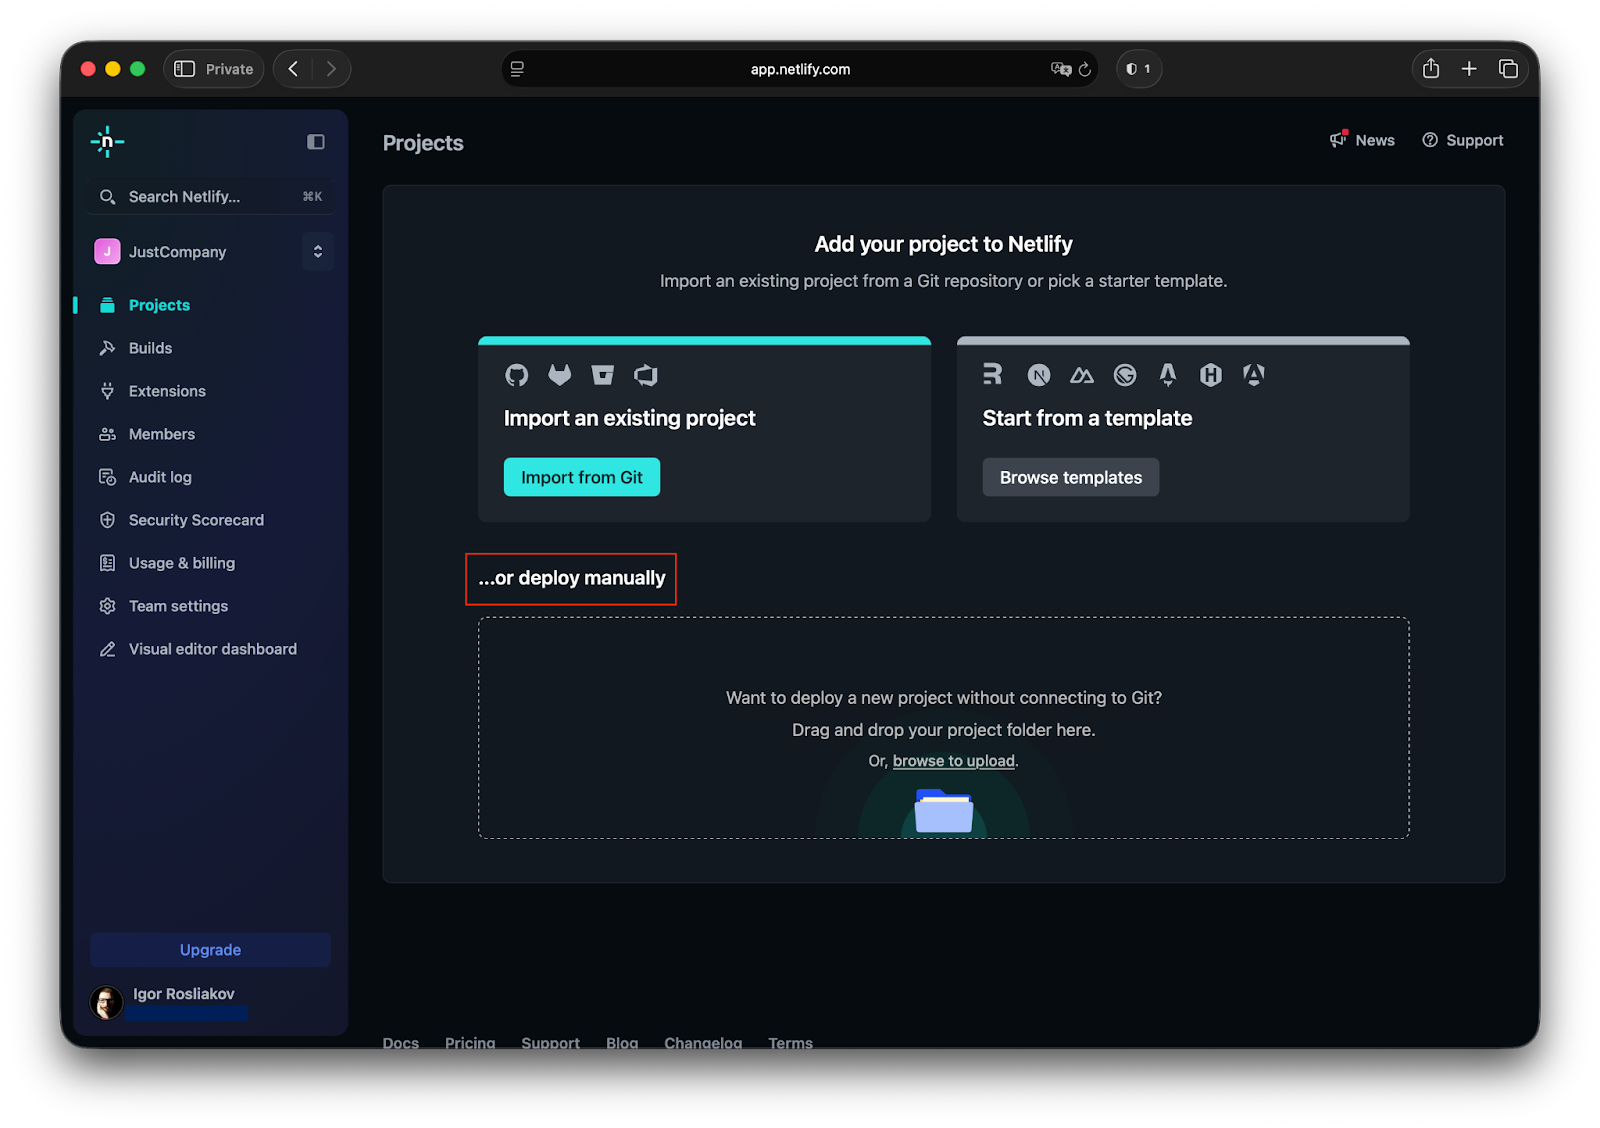Image resolution: width=1600 pixels, height=1128 pixels.
Task: Click the browse to upload link
Action: pyautogui.click(x=953, y=761)
